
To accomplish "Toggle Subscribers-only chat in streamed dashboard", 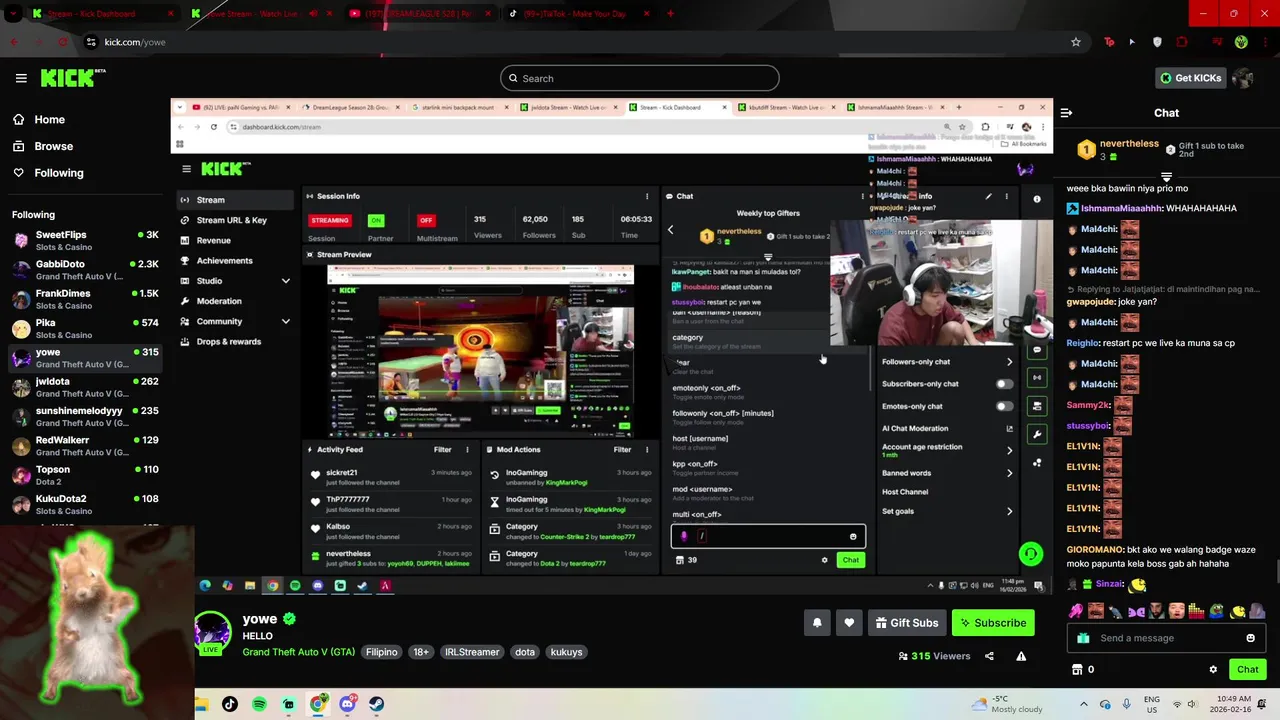I will 1003,384.
